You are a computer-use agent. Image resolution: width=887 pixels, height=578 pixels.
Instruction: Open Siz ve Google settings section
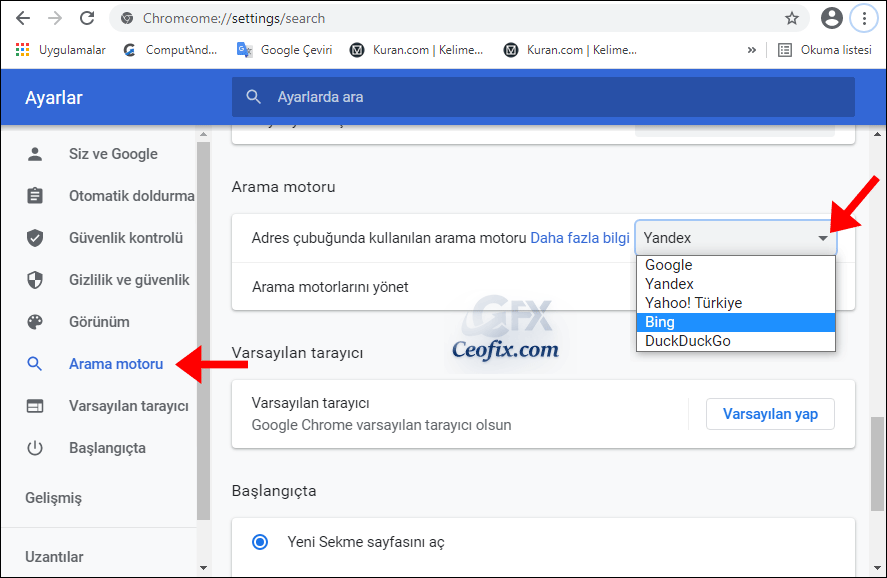(x=113, y=154)
